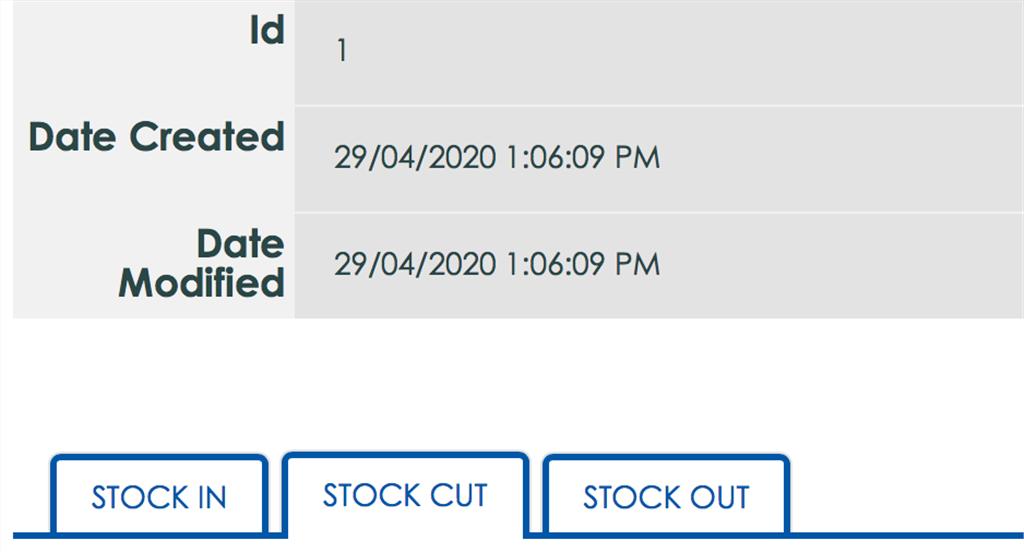Image resolution: width=1024 pixels, height=552 pixels.
Task: Select the STOCK OUT tab
Action: (666, 497)
